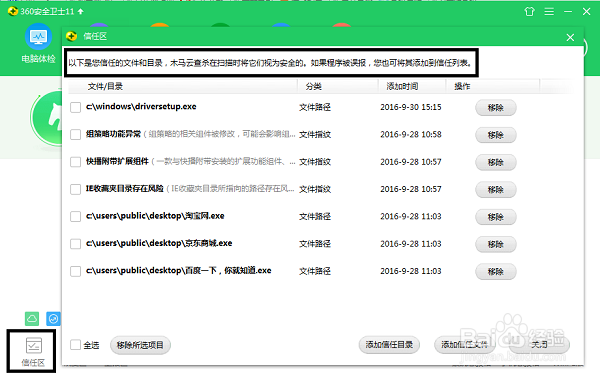
Task: Click 移除 for 百度一下，你就知道.exe
Action: [x=496, y=272]
